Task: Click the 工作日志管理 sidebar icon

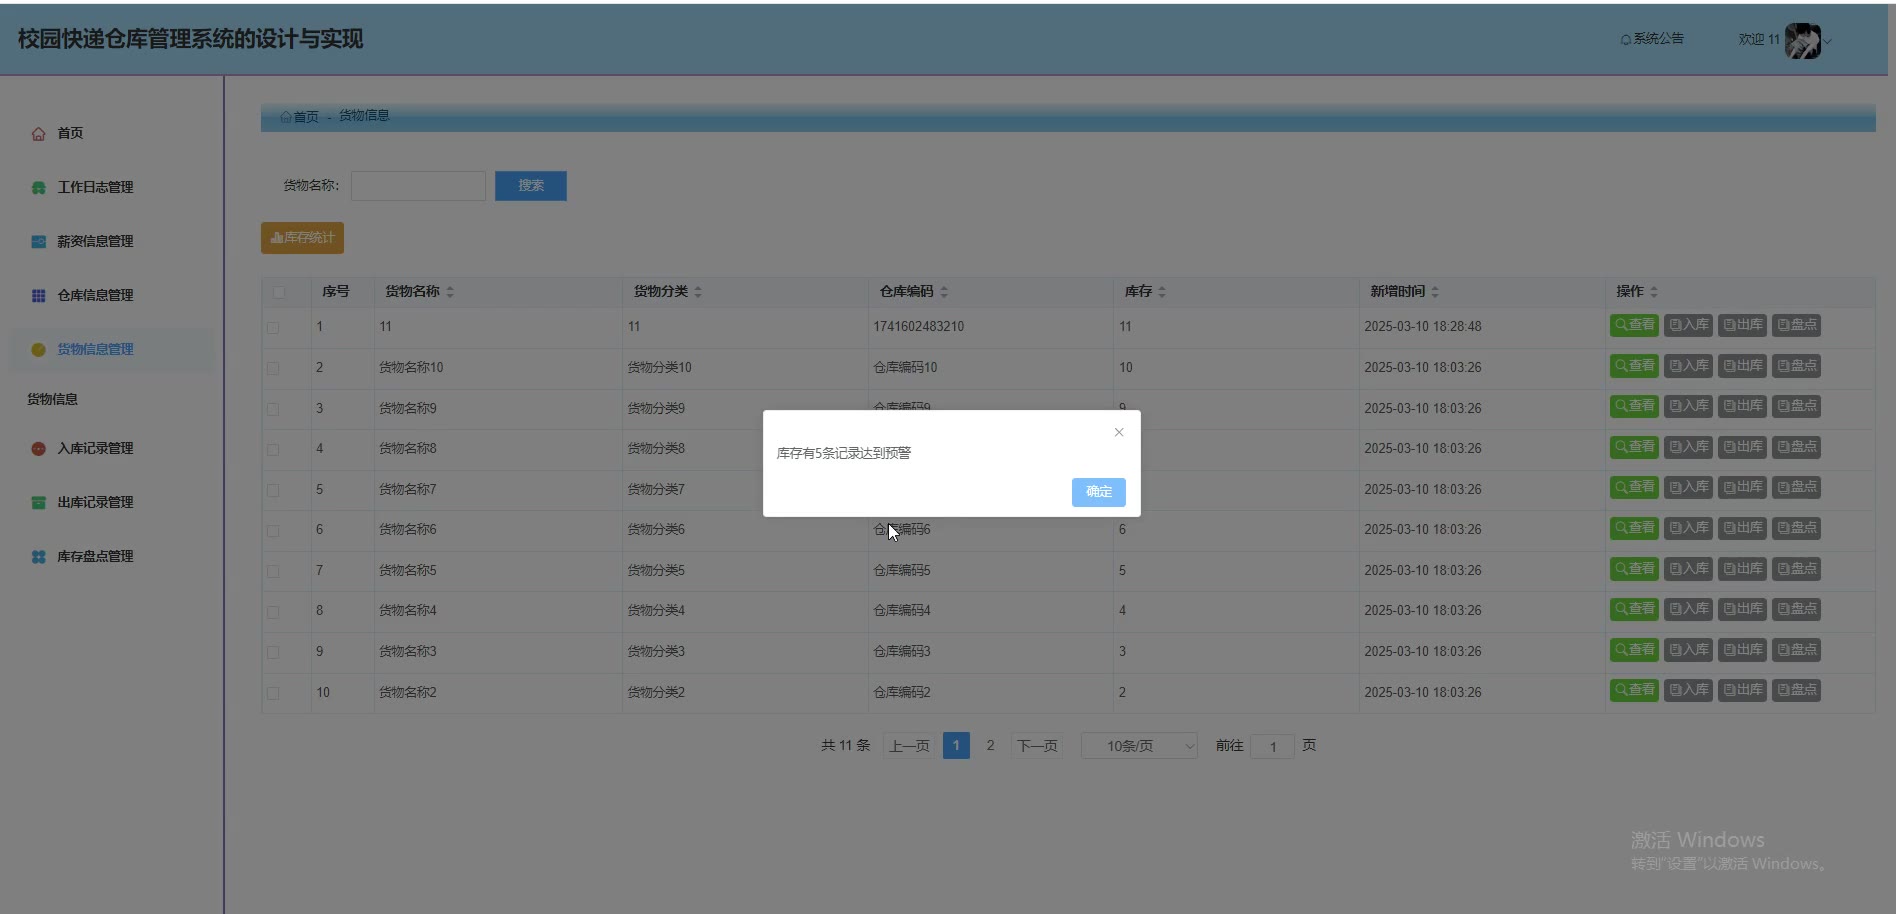Action: [x=38, y=188]
